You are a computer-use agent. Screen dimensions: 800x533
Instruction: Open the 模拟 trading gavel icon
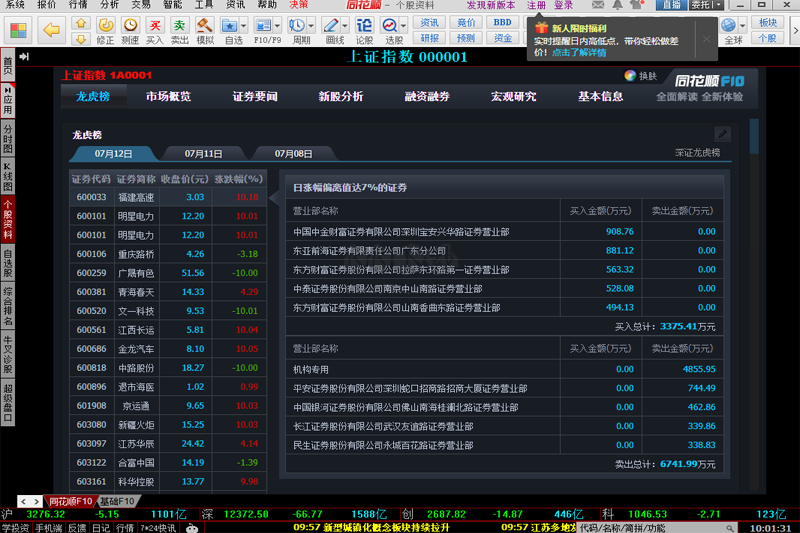pos(204,26)
